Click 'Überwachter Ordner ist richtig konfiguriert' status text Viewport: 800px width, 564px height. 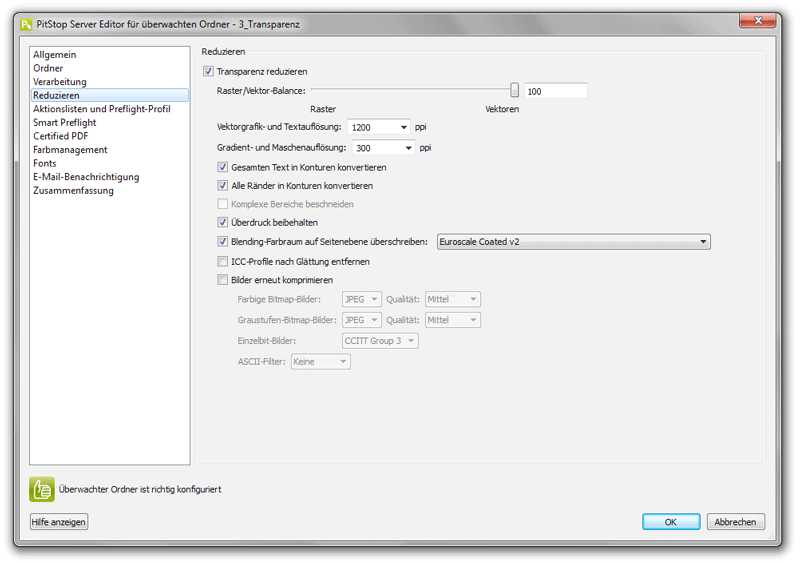click(140, 489)
